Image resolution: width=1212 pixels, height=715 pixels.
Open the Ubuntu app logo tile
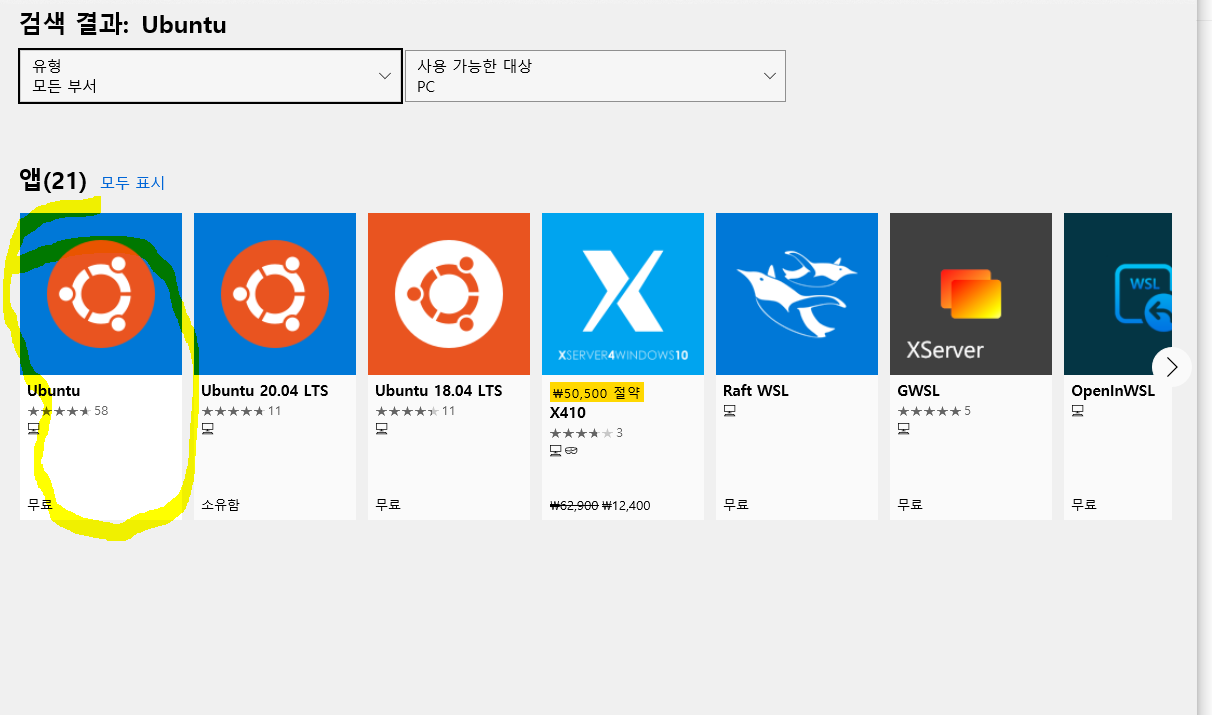pyautogui.click(x=101, y=294)
